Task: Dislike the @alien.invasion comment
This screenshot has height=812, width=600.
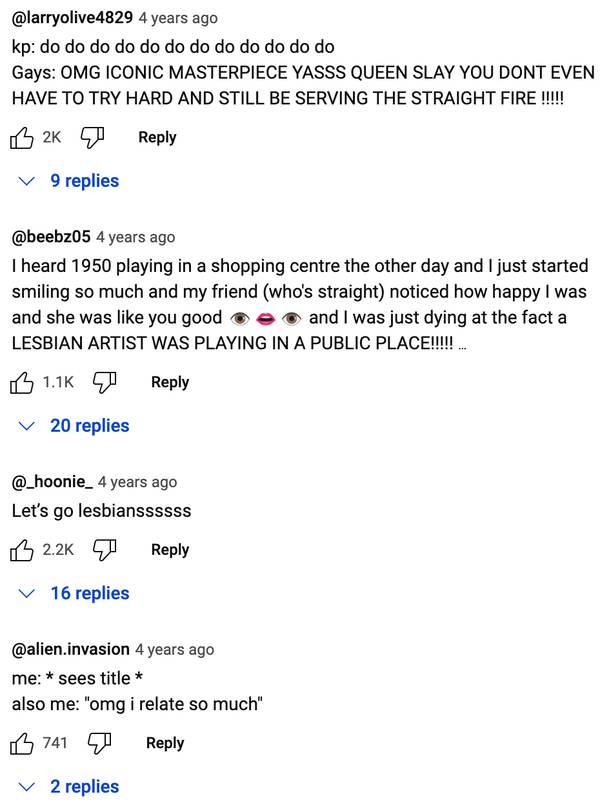Action: (x=100, y=744)
